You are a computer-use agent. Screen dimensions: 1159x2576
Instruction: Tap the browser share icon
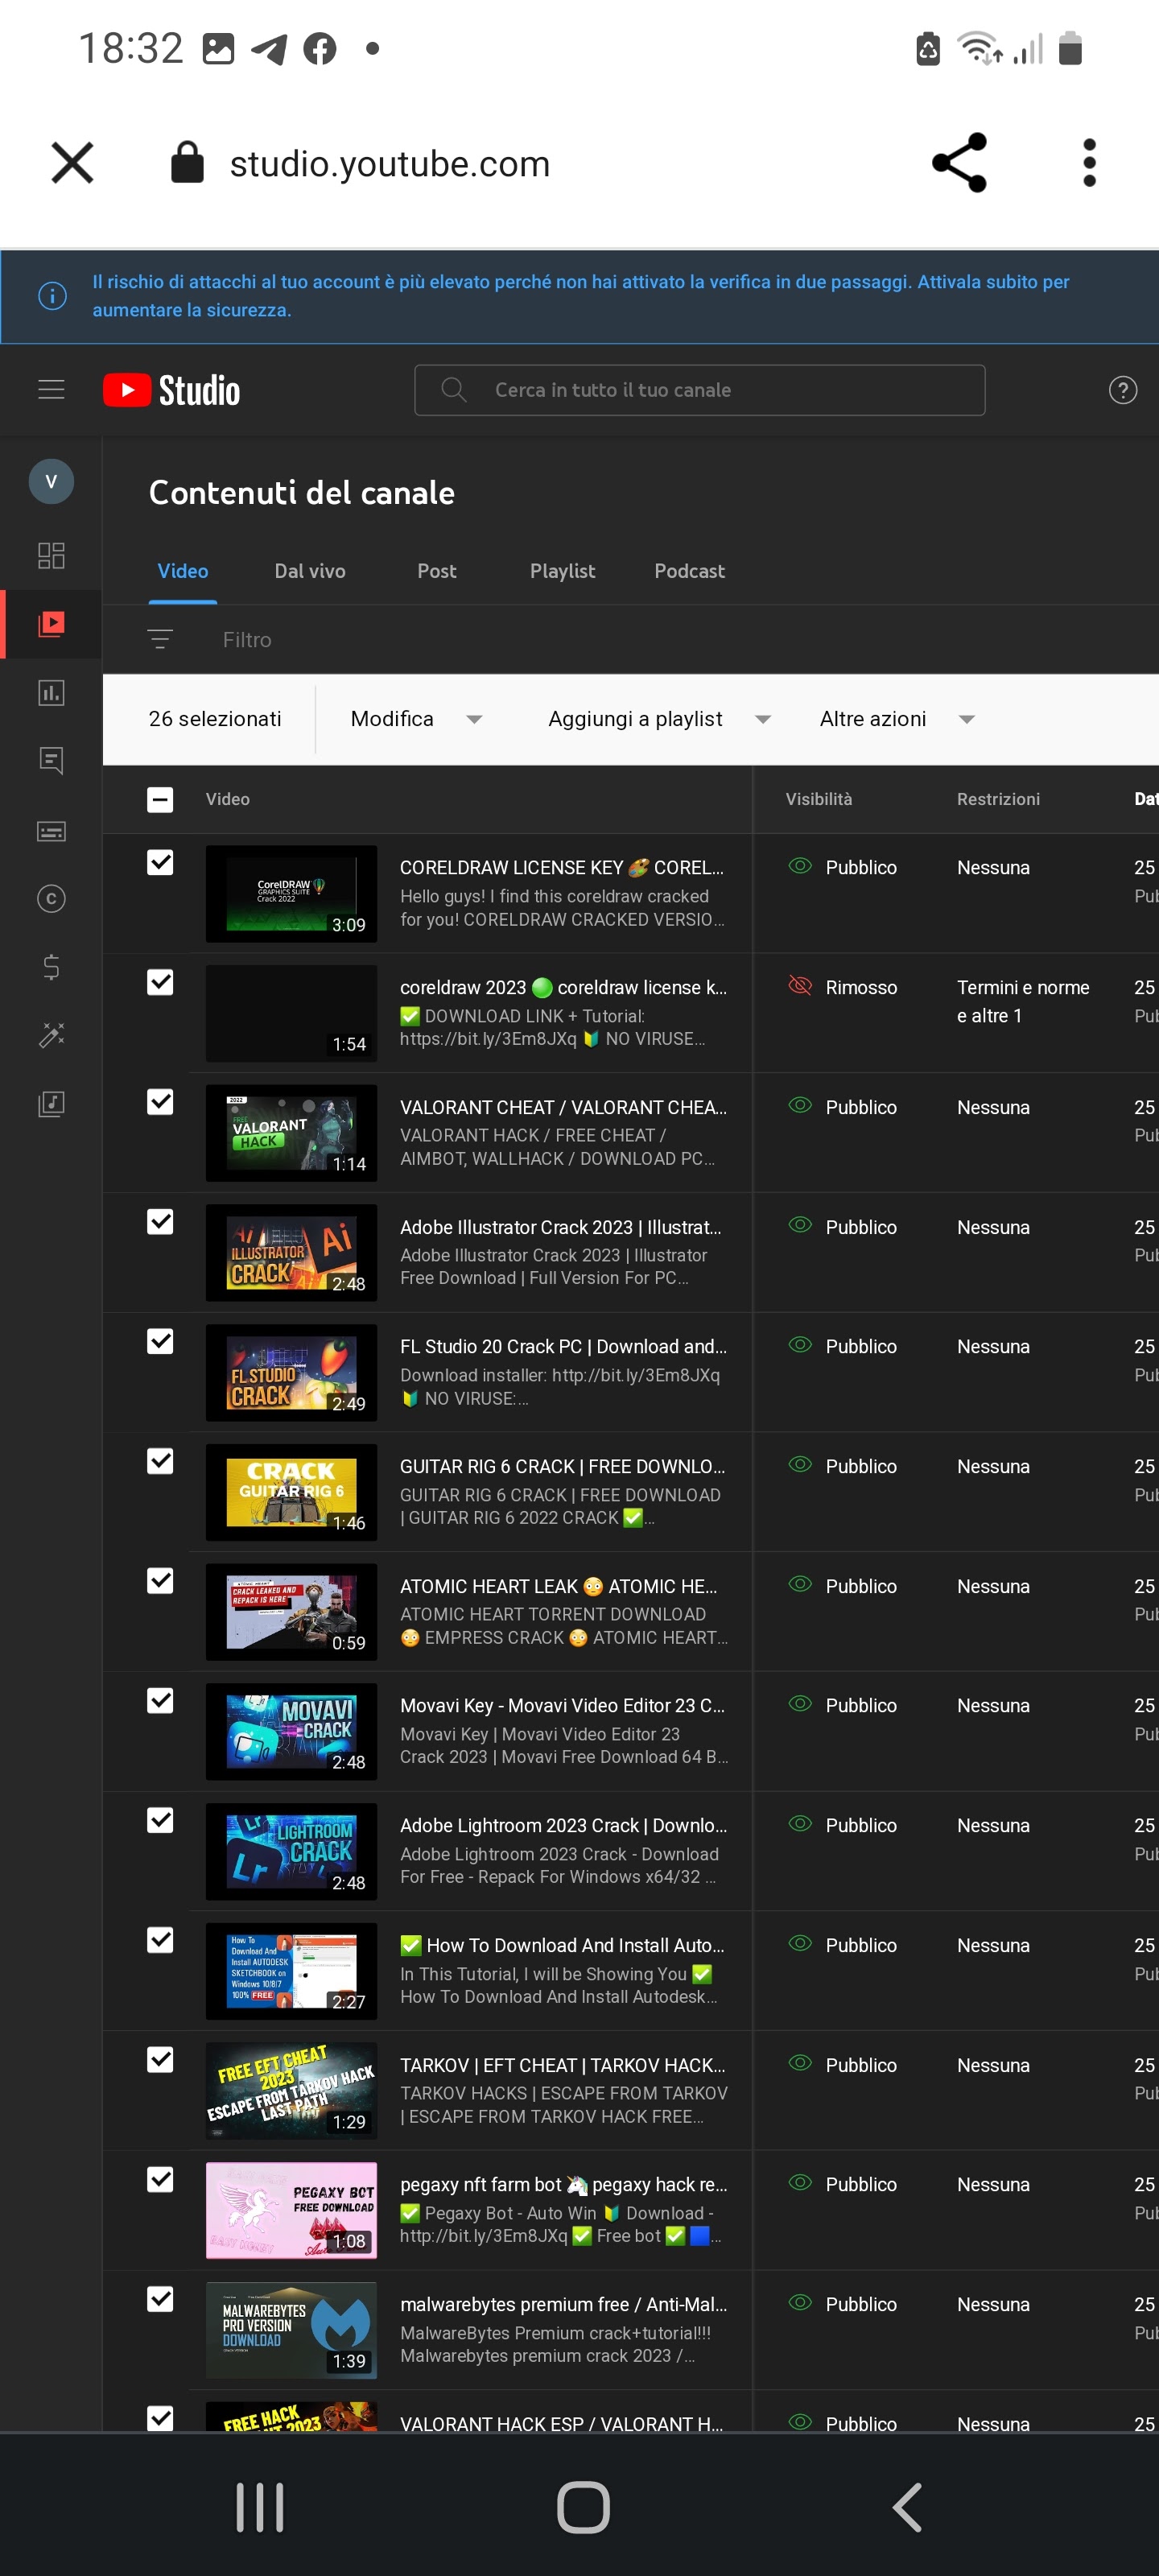coord(959,163)
